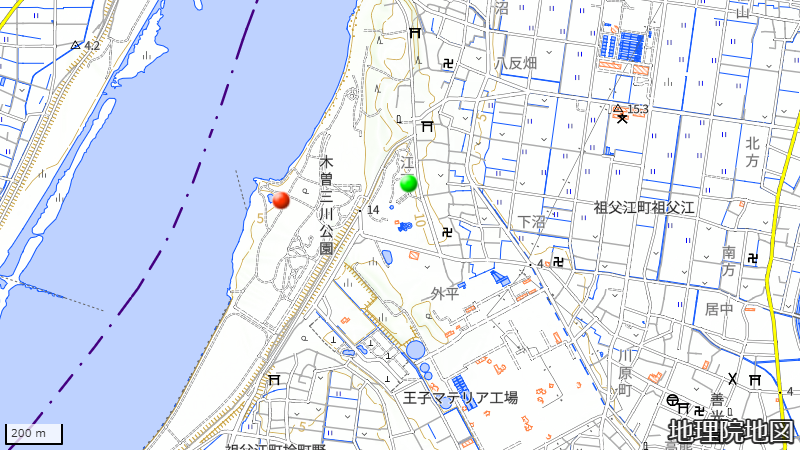The height and width of the screenshot is (450, 800).
Task: Click the red marker pin
Action: click(281, 200)
